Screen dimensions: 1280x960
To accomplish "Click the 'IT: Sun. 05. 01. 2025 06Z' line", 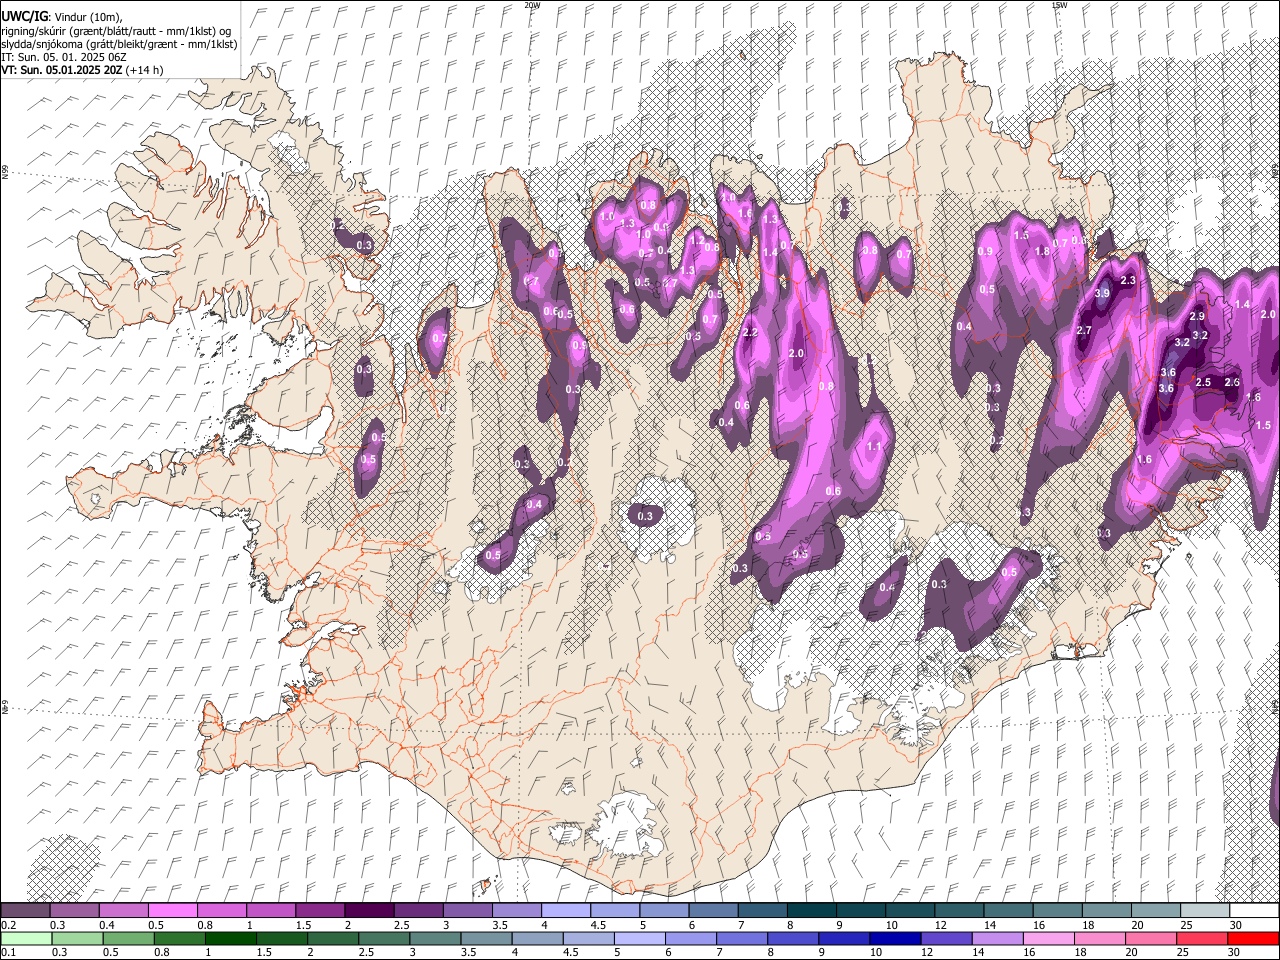I will [64, 57].
